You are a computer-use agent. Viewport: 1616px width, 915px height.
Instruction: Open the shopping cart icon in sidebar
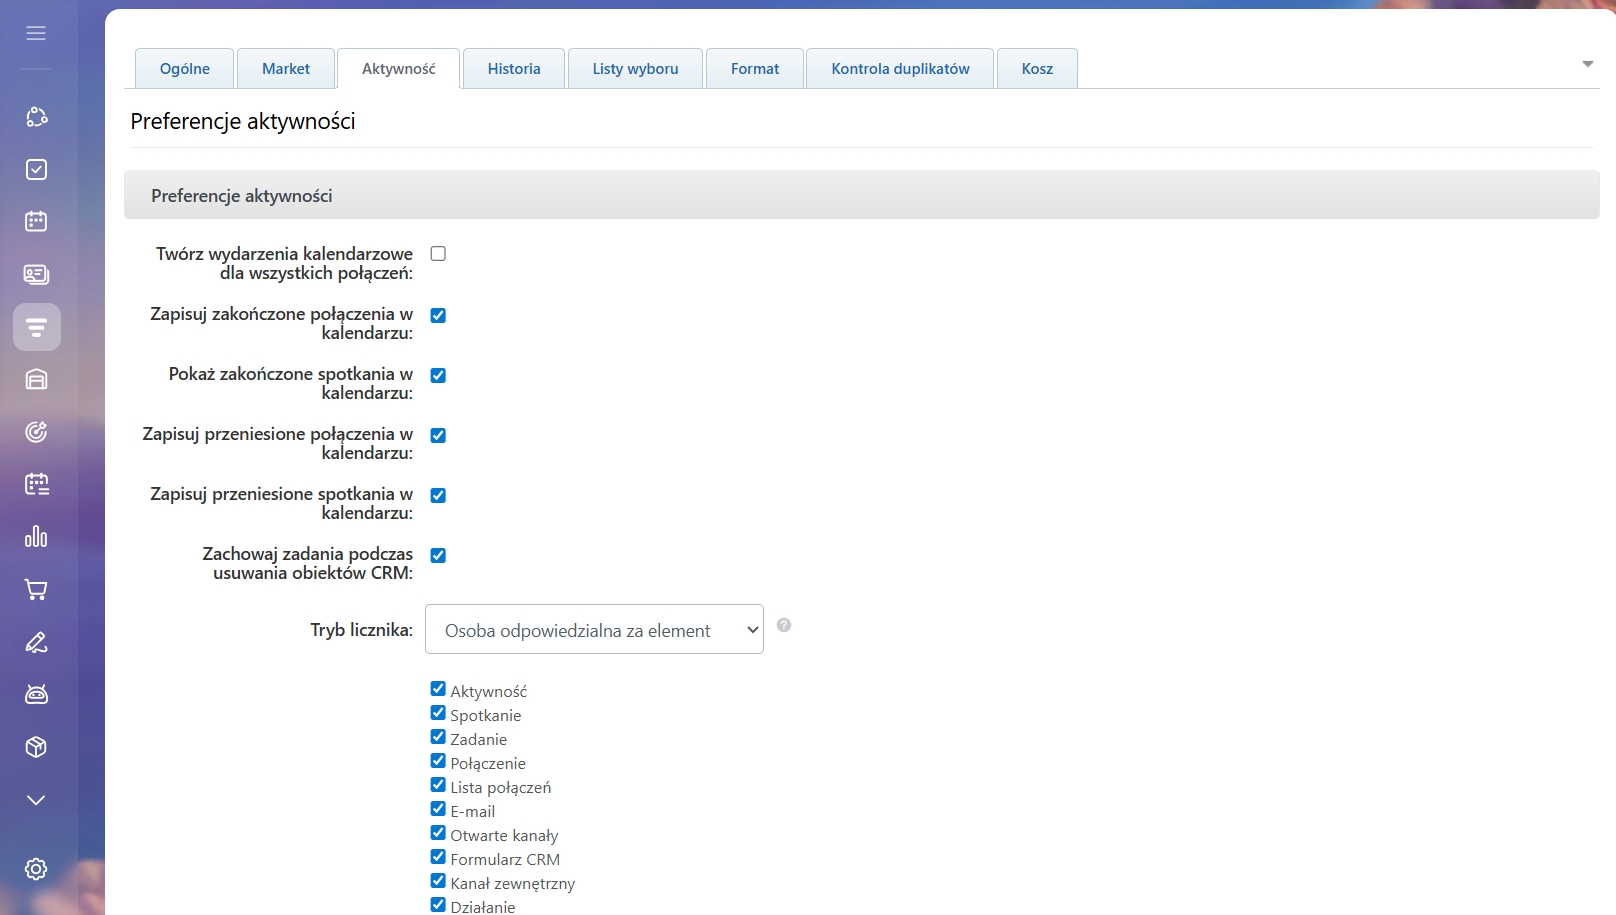tap(36, 589)
